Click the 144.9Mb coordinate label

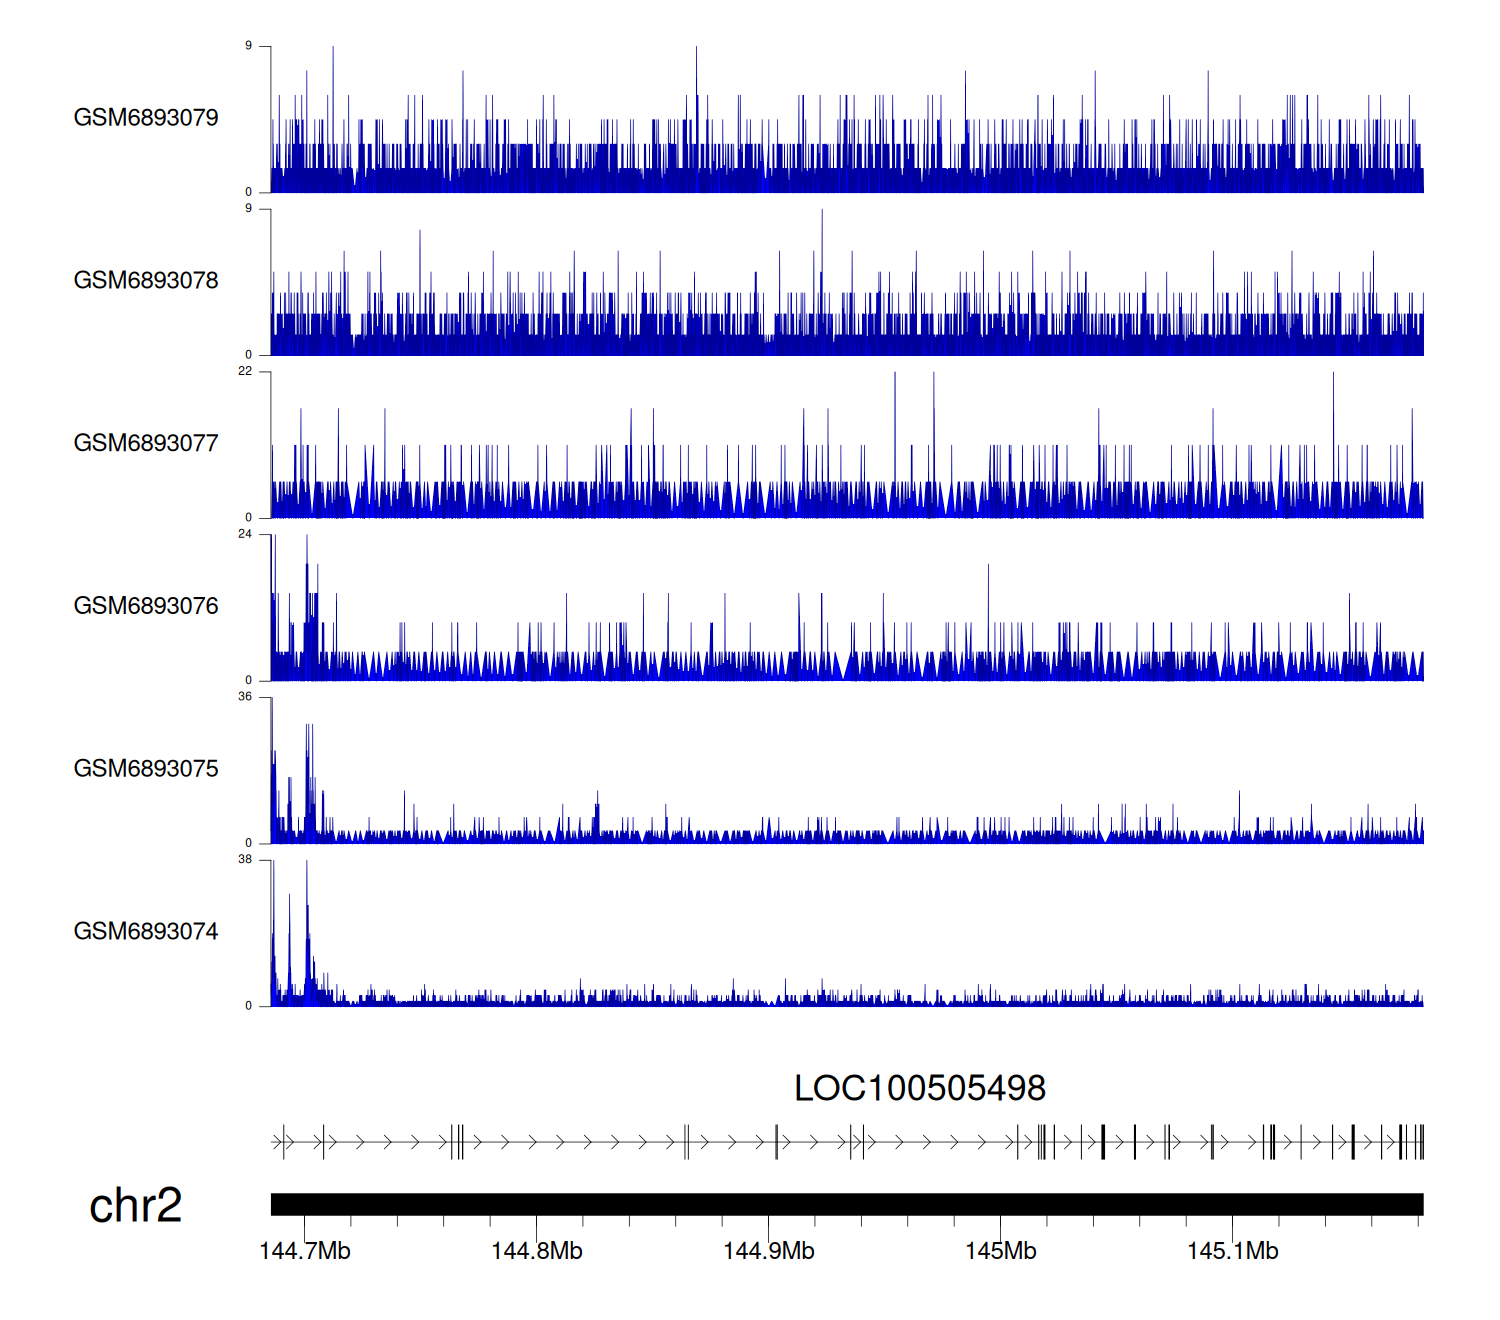point(769,1252)
